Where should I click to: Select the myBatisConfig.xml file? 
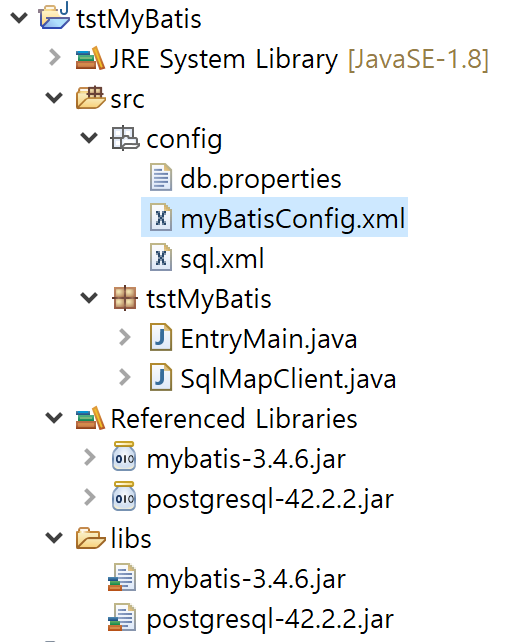274,217
